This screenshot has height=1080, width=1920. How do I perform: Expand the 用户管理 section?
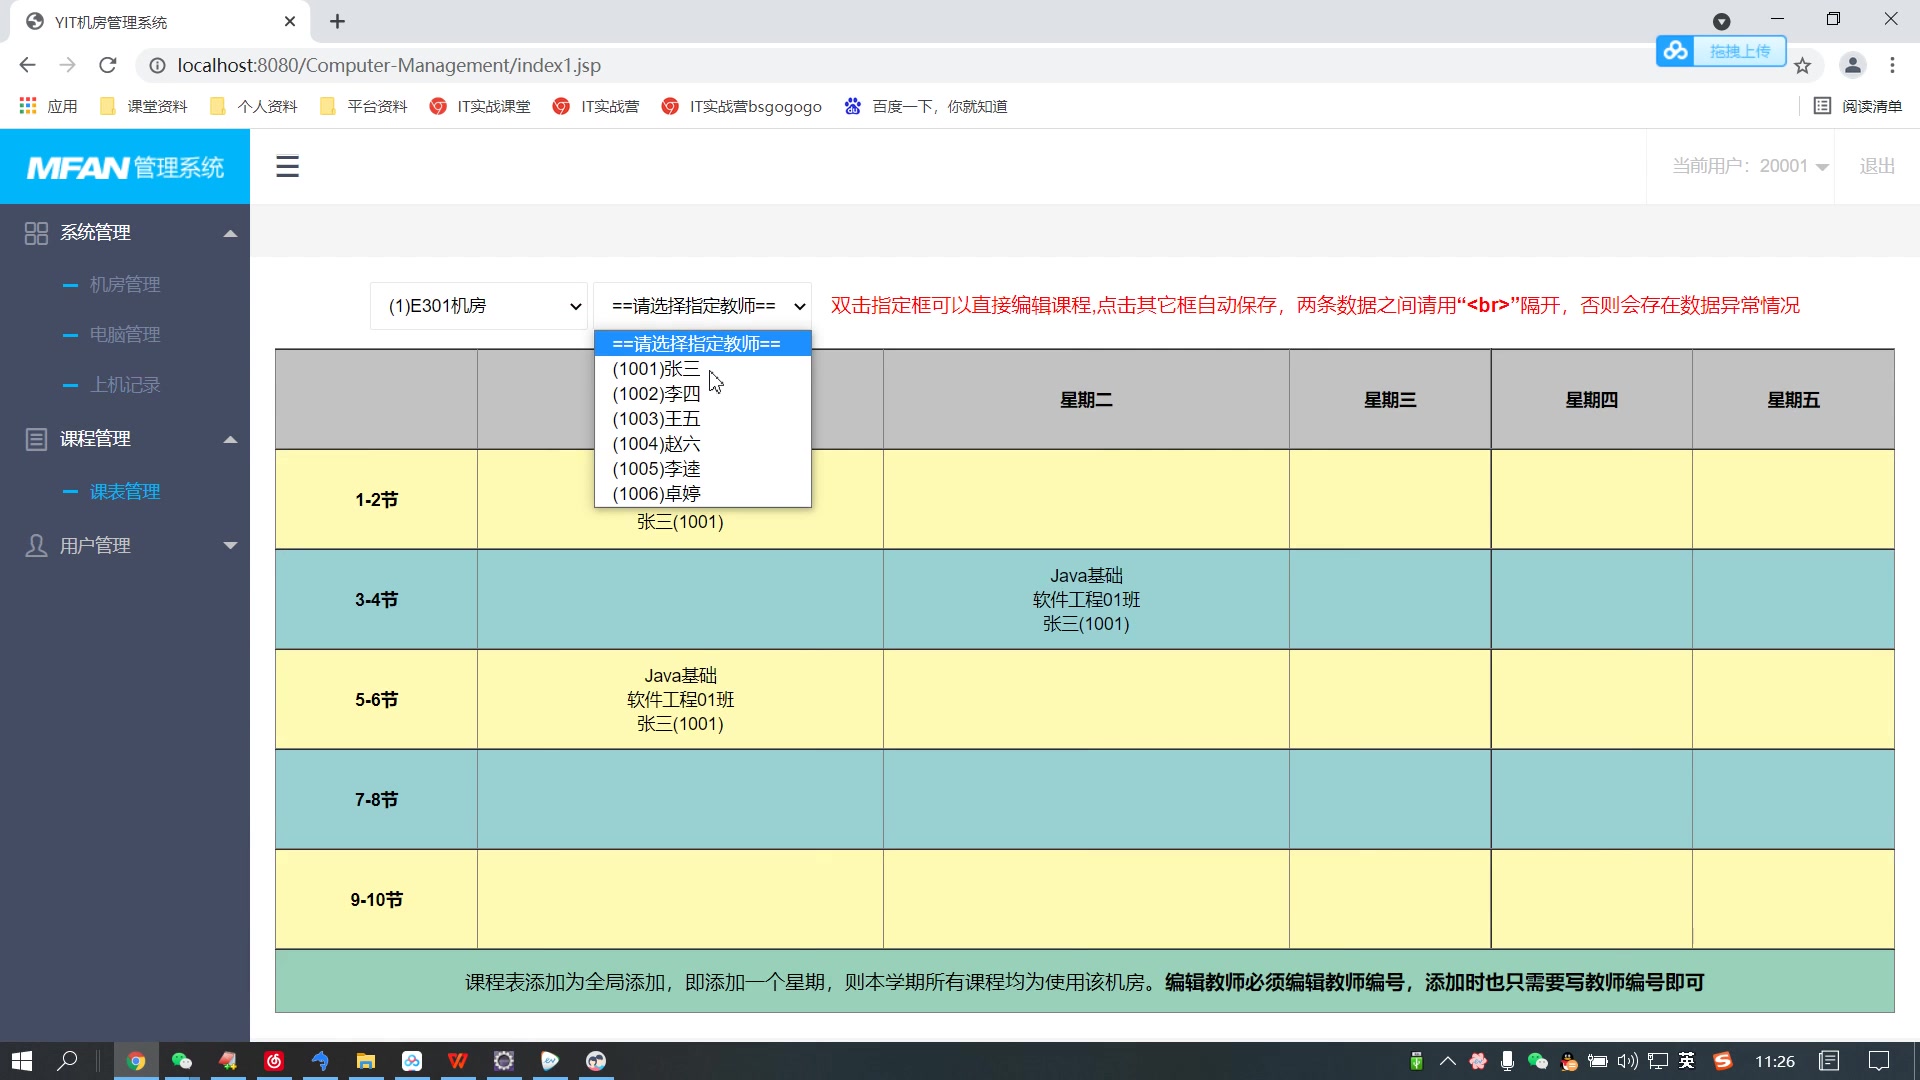pyautogui.click(x=230, y=545)
